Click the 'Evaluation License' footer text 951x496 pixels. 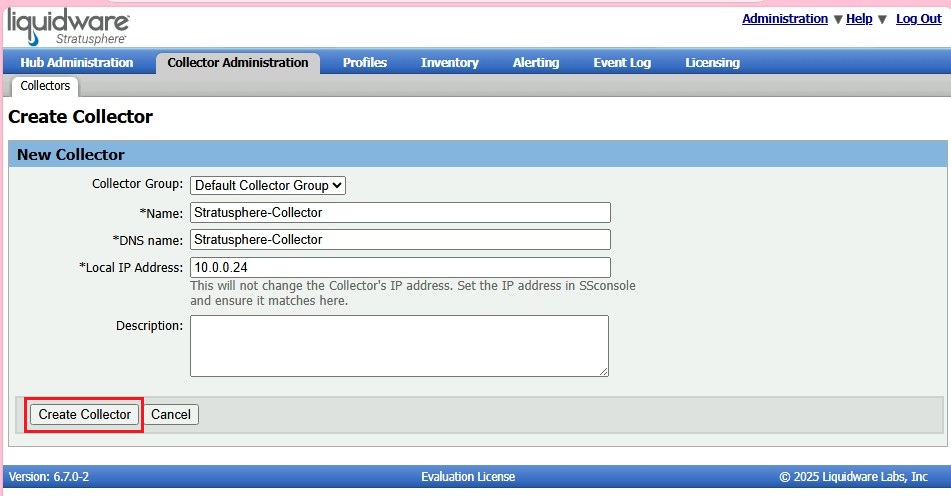click(468, 477)
